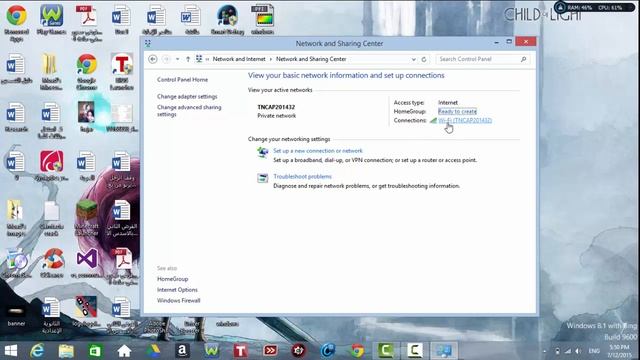Click the taskbar clock

(619, 351)
